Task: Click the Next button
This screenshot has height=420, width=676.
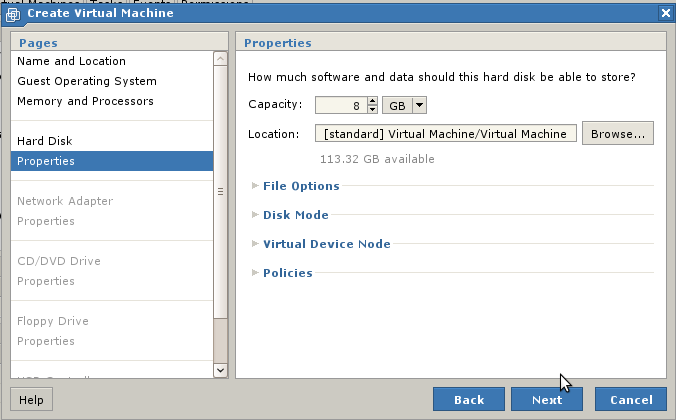Action: 547,399
